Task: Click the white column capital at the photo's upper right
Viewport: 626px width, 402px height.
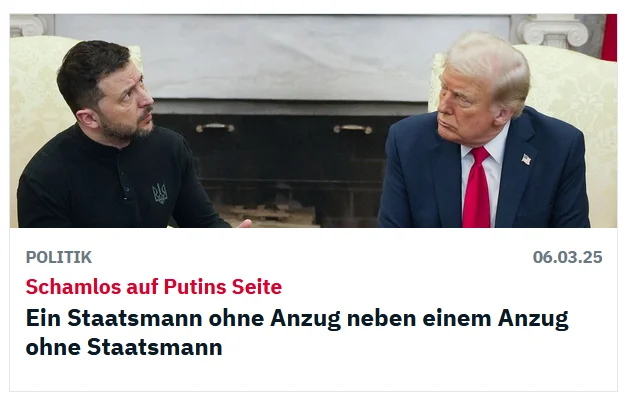Action: coord(553,30)
